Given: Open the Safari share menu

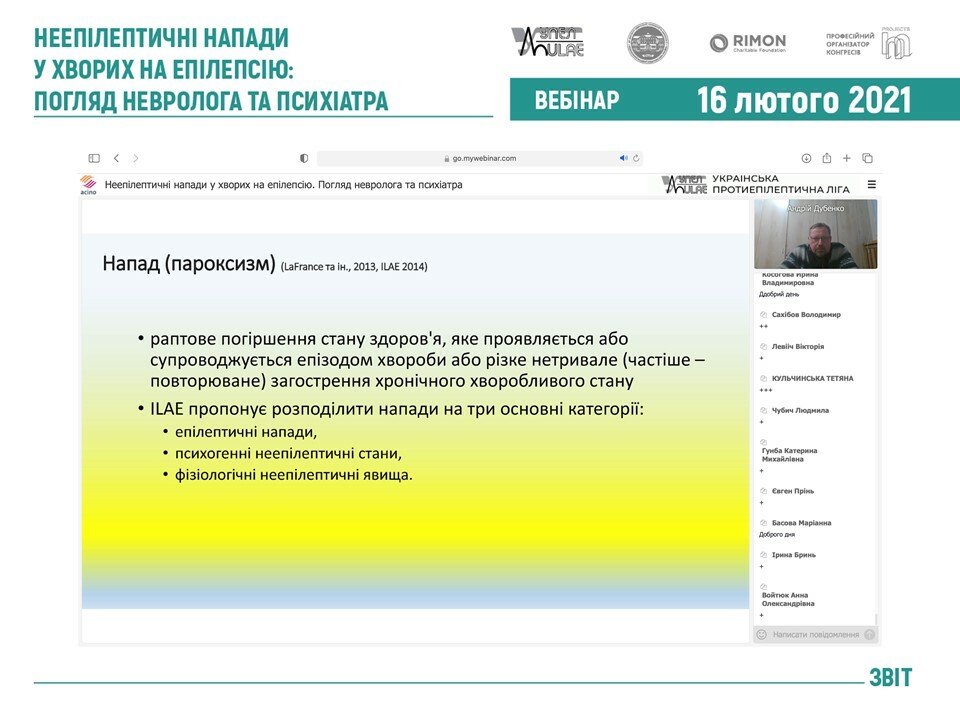Looking at the screenshot, I should coord(827,158).
